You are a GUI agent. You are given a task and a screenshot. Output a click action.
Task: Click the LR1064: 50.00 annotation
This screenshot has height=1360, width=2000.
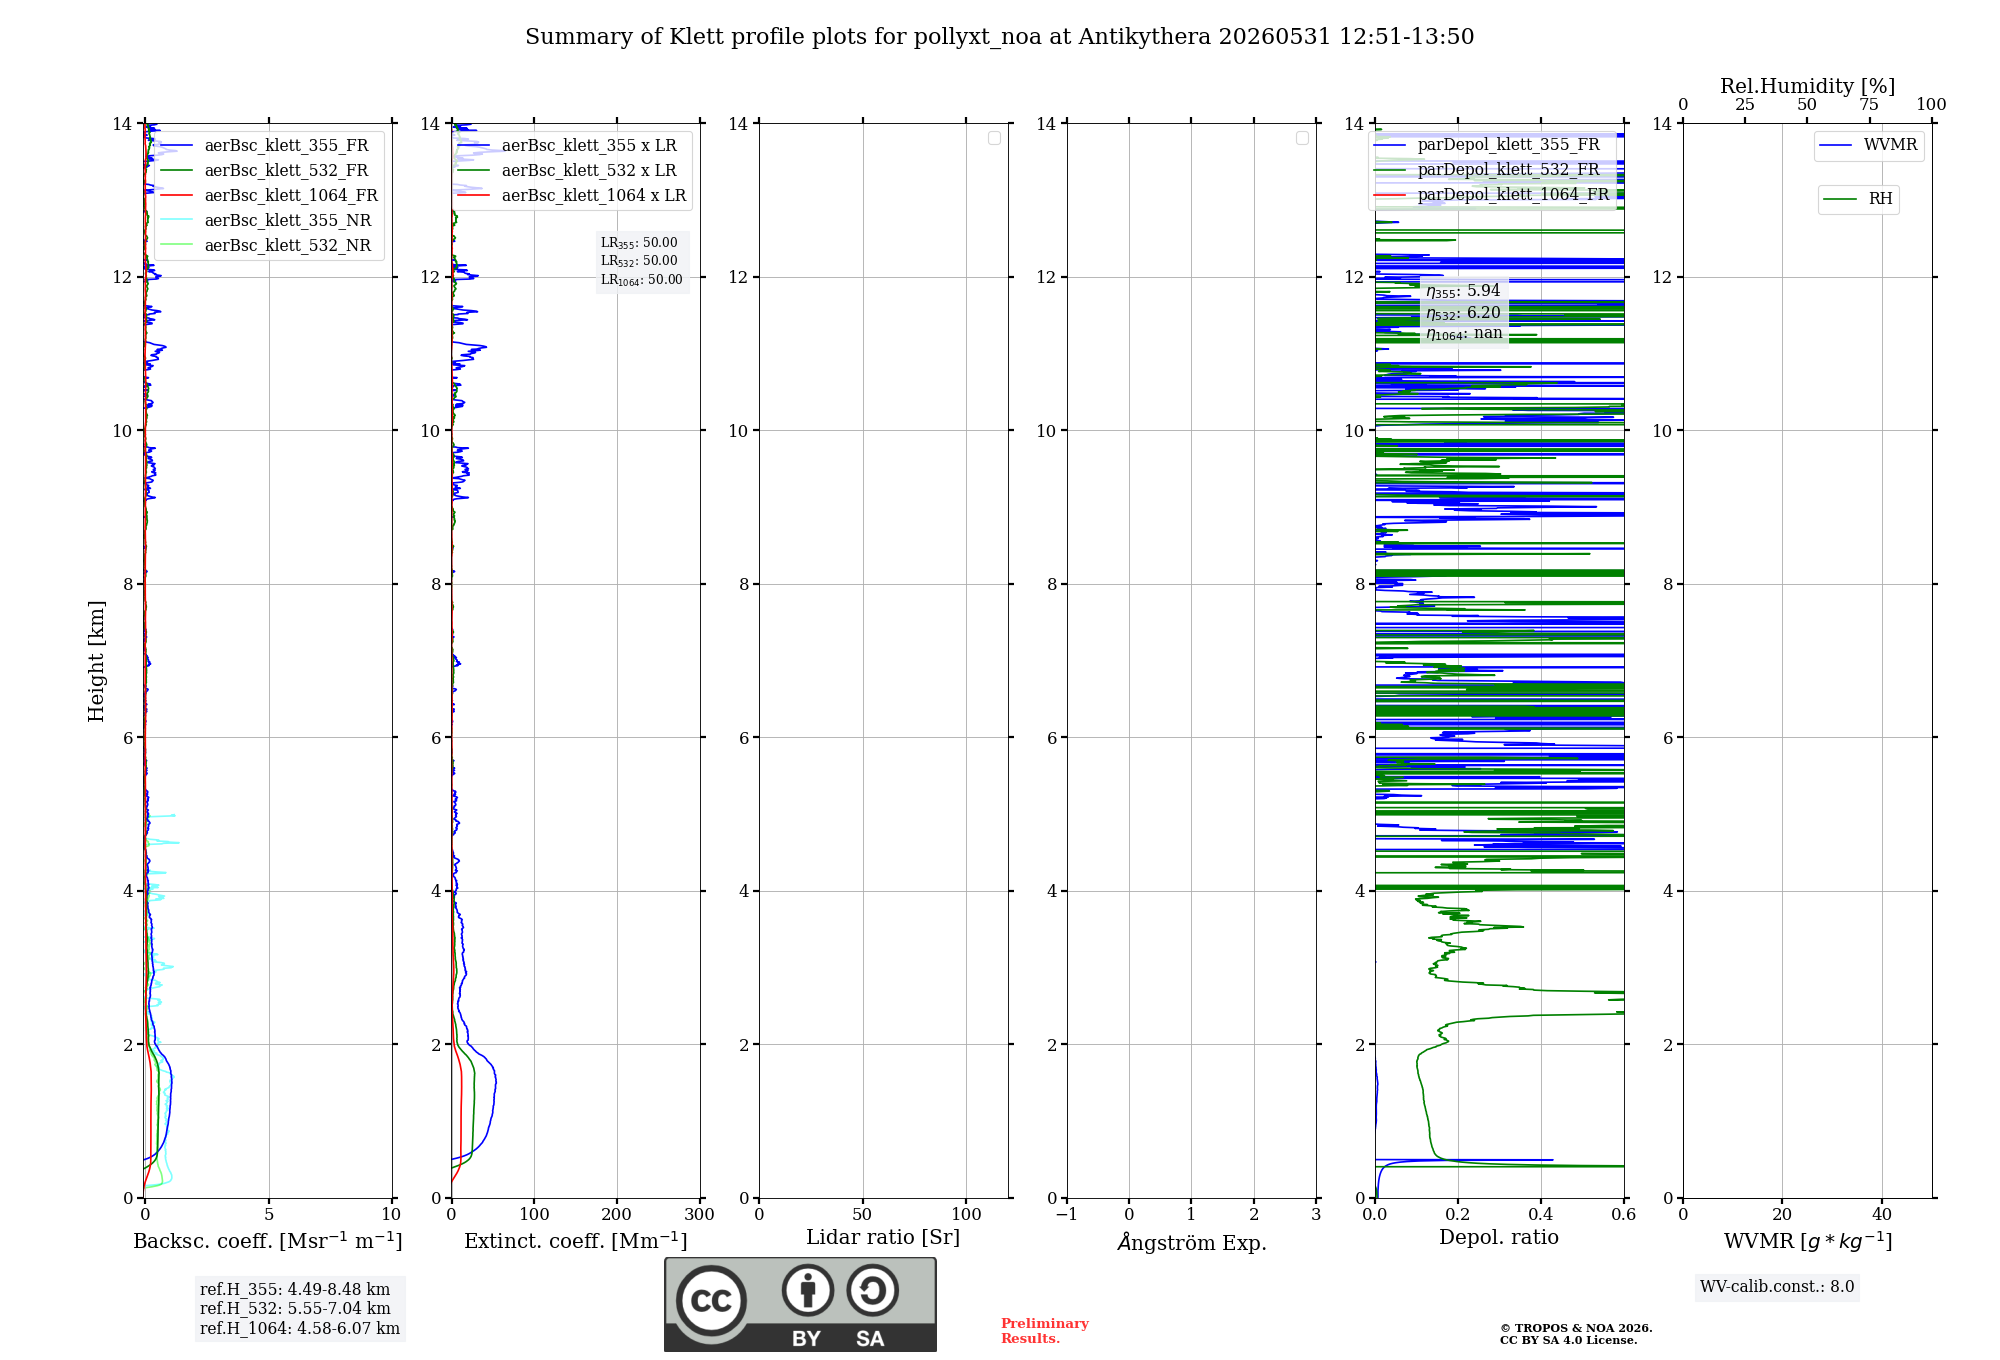[x=642, y=280]
